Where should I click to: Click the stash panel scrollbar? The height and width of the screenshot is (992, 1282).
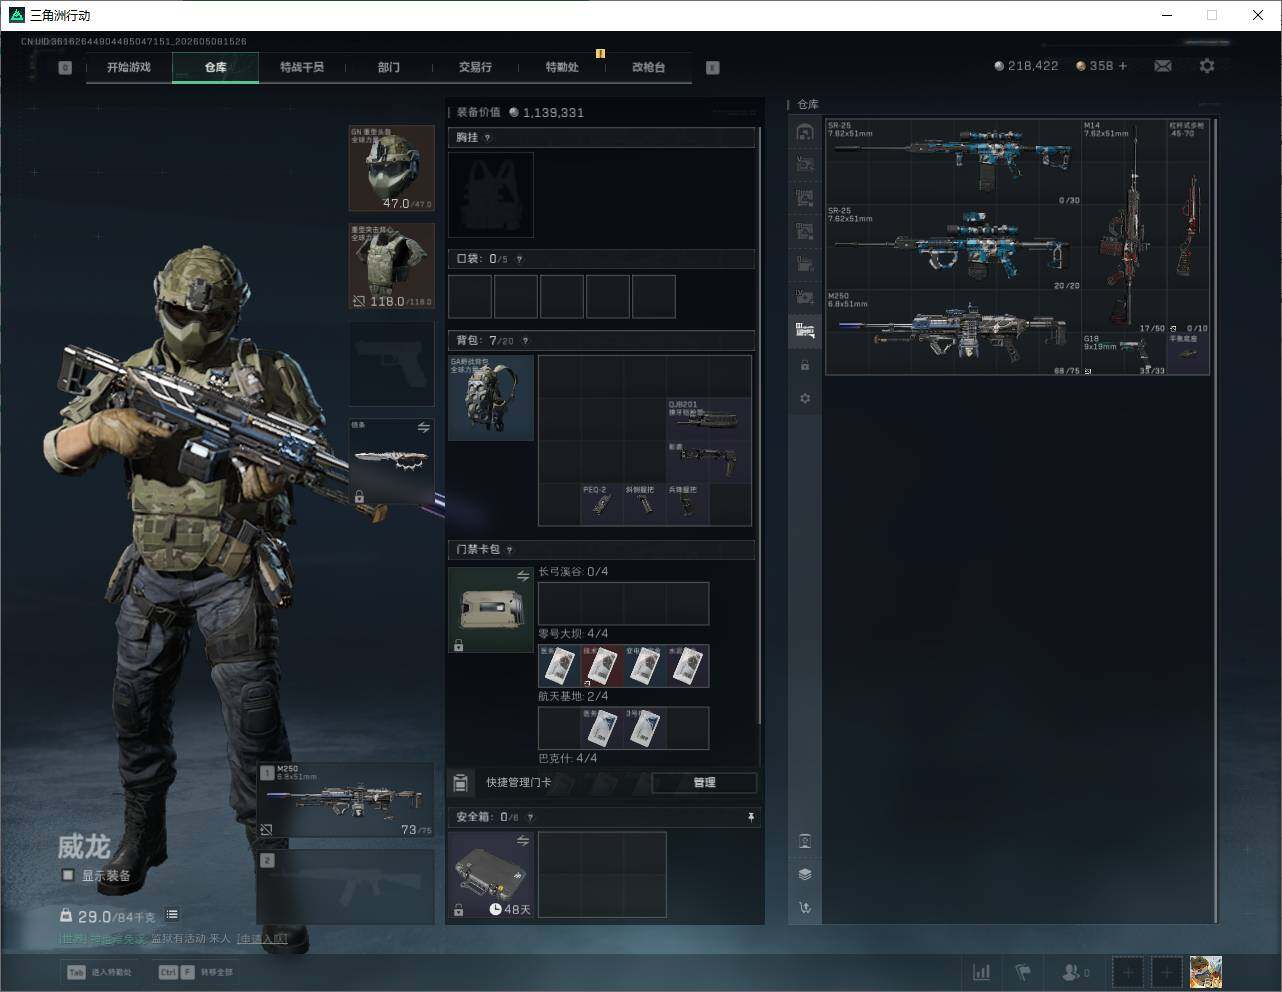pos(1216,520)
